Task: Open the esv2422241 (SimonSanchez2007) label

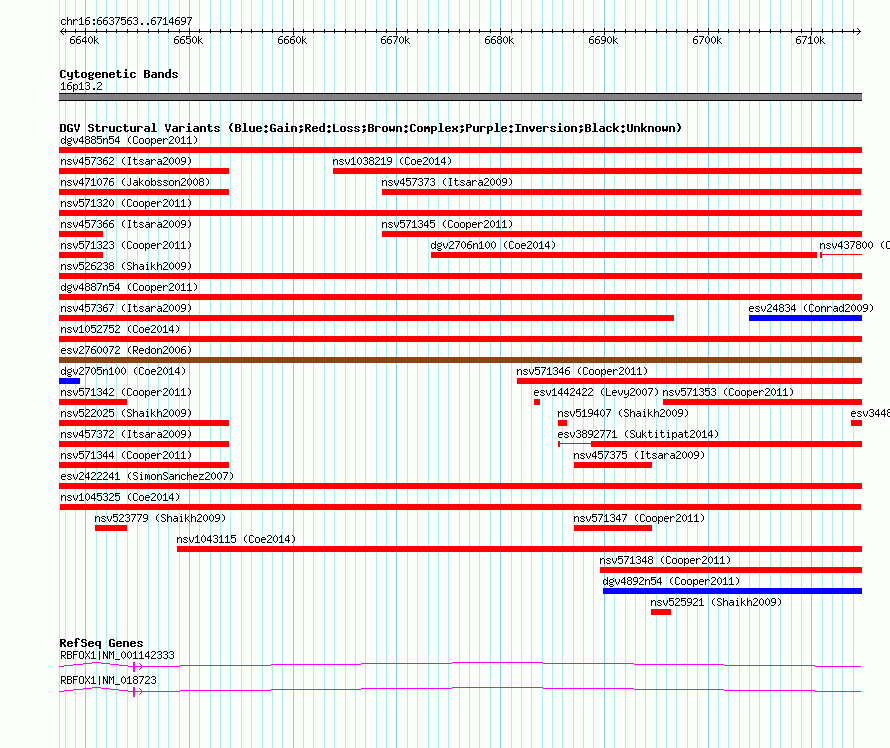Action: (147, 476)
